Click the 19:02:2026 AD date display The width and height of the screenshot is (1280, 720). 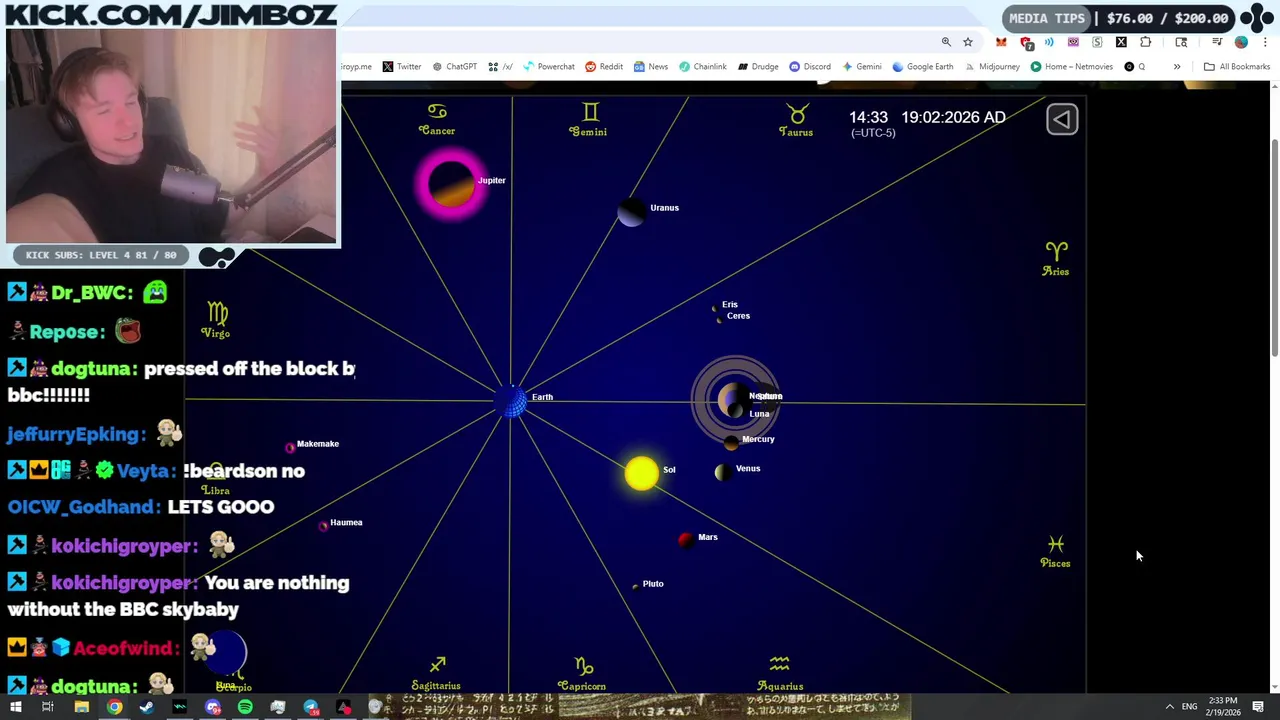(953, 117)
